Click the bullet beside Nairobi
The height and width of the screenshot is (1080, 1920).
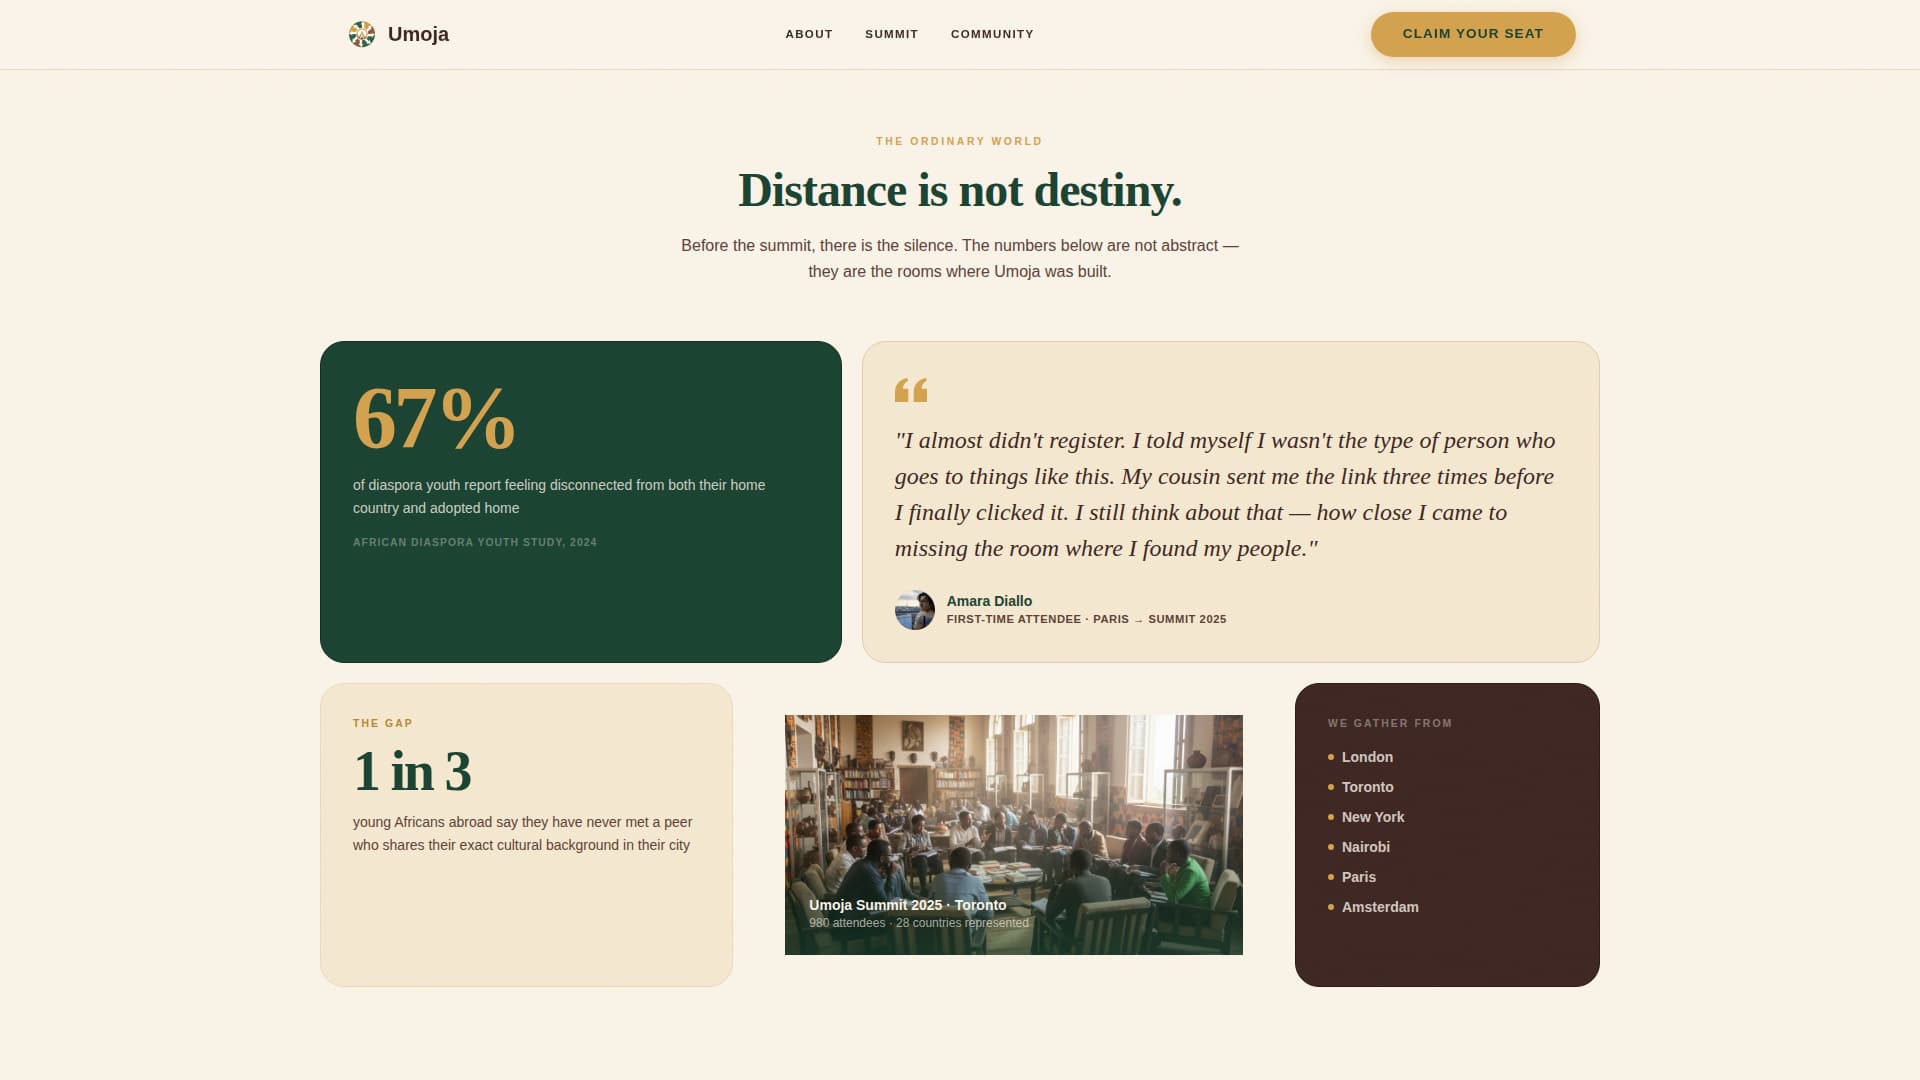pyautogui.click(x=1332, y=848)
